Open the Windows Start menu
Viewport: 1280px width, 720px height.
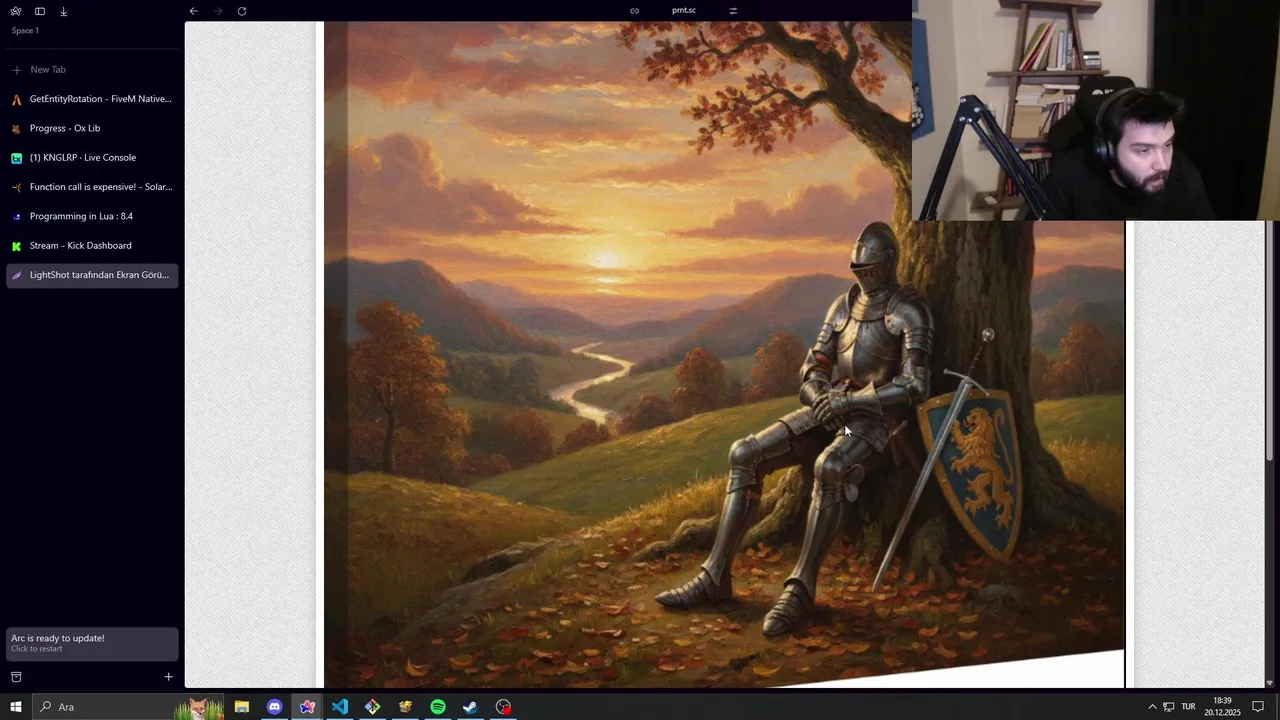[x=15, y=707]
